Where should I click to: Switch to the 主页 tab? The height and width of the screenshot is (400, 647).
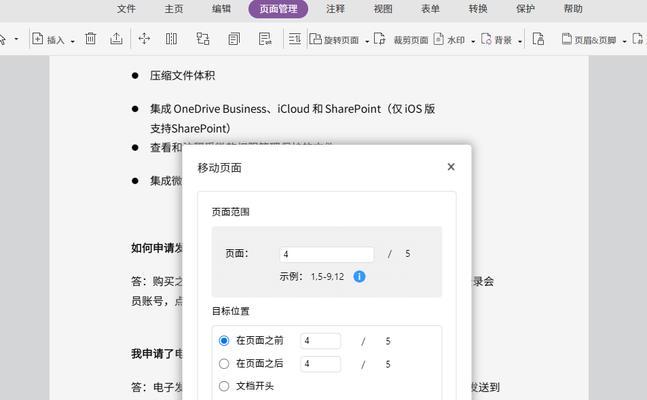click(174, 9)
